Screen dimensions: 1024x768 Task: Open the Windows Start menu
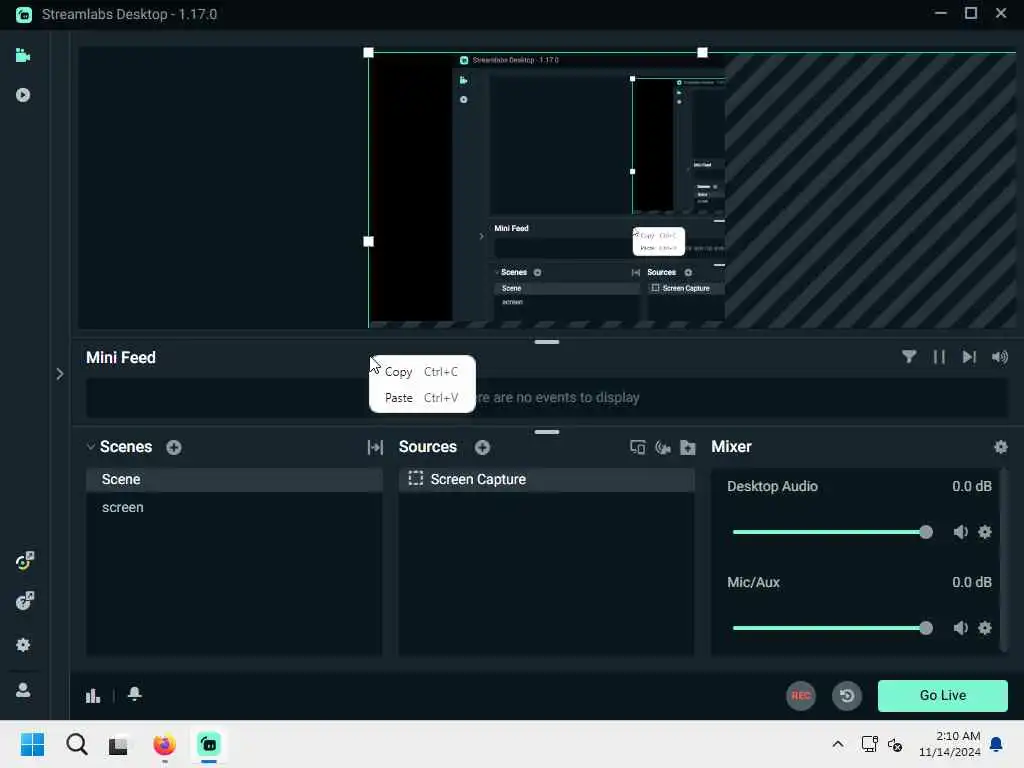pos(32,744)
